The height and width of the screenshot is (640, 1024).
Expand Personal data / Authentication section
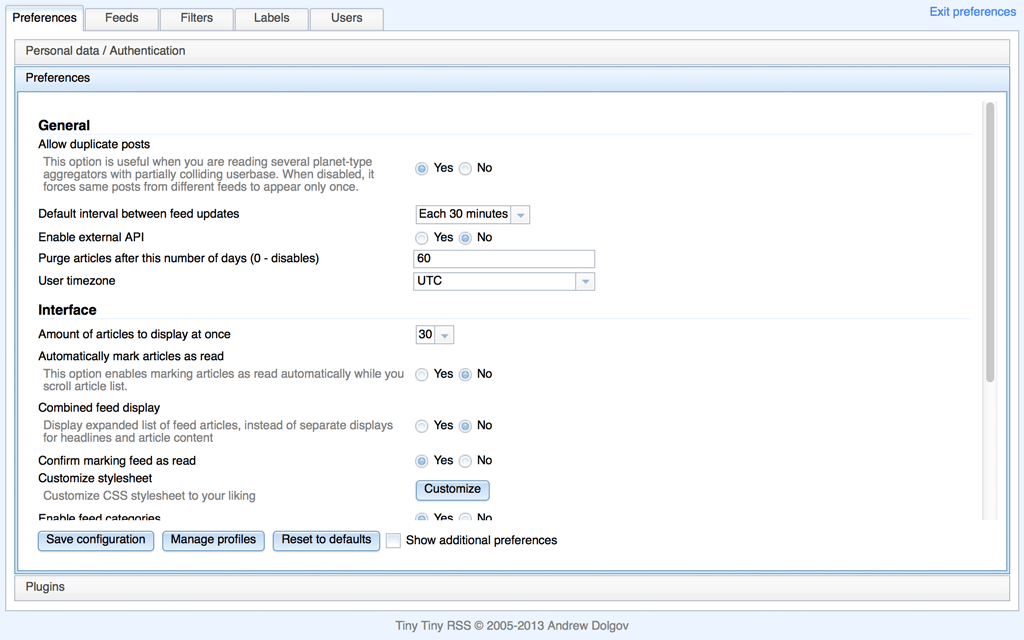pyautogui.click(x=105, y=51)
